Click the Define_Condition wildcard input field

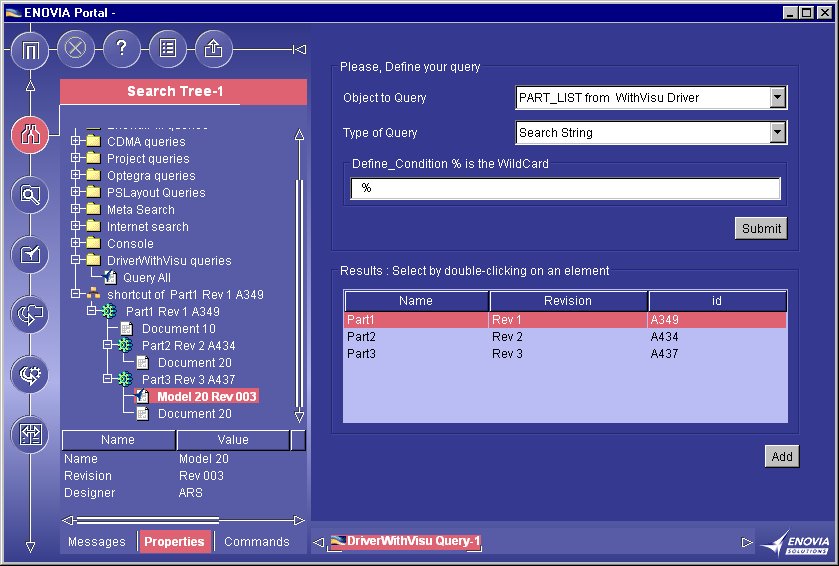coord(565,188)
